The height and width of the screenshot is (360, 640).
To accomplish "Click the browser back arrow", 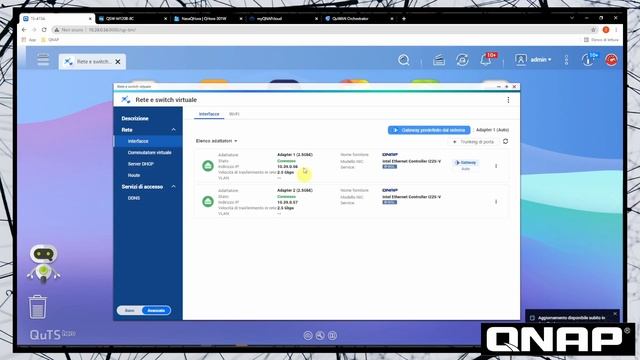I will tap(24, 30).
